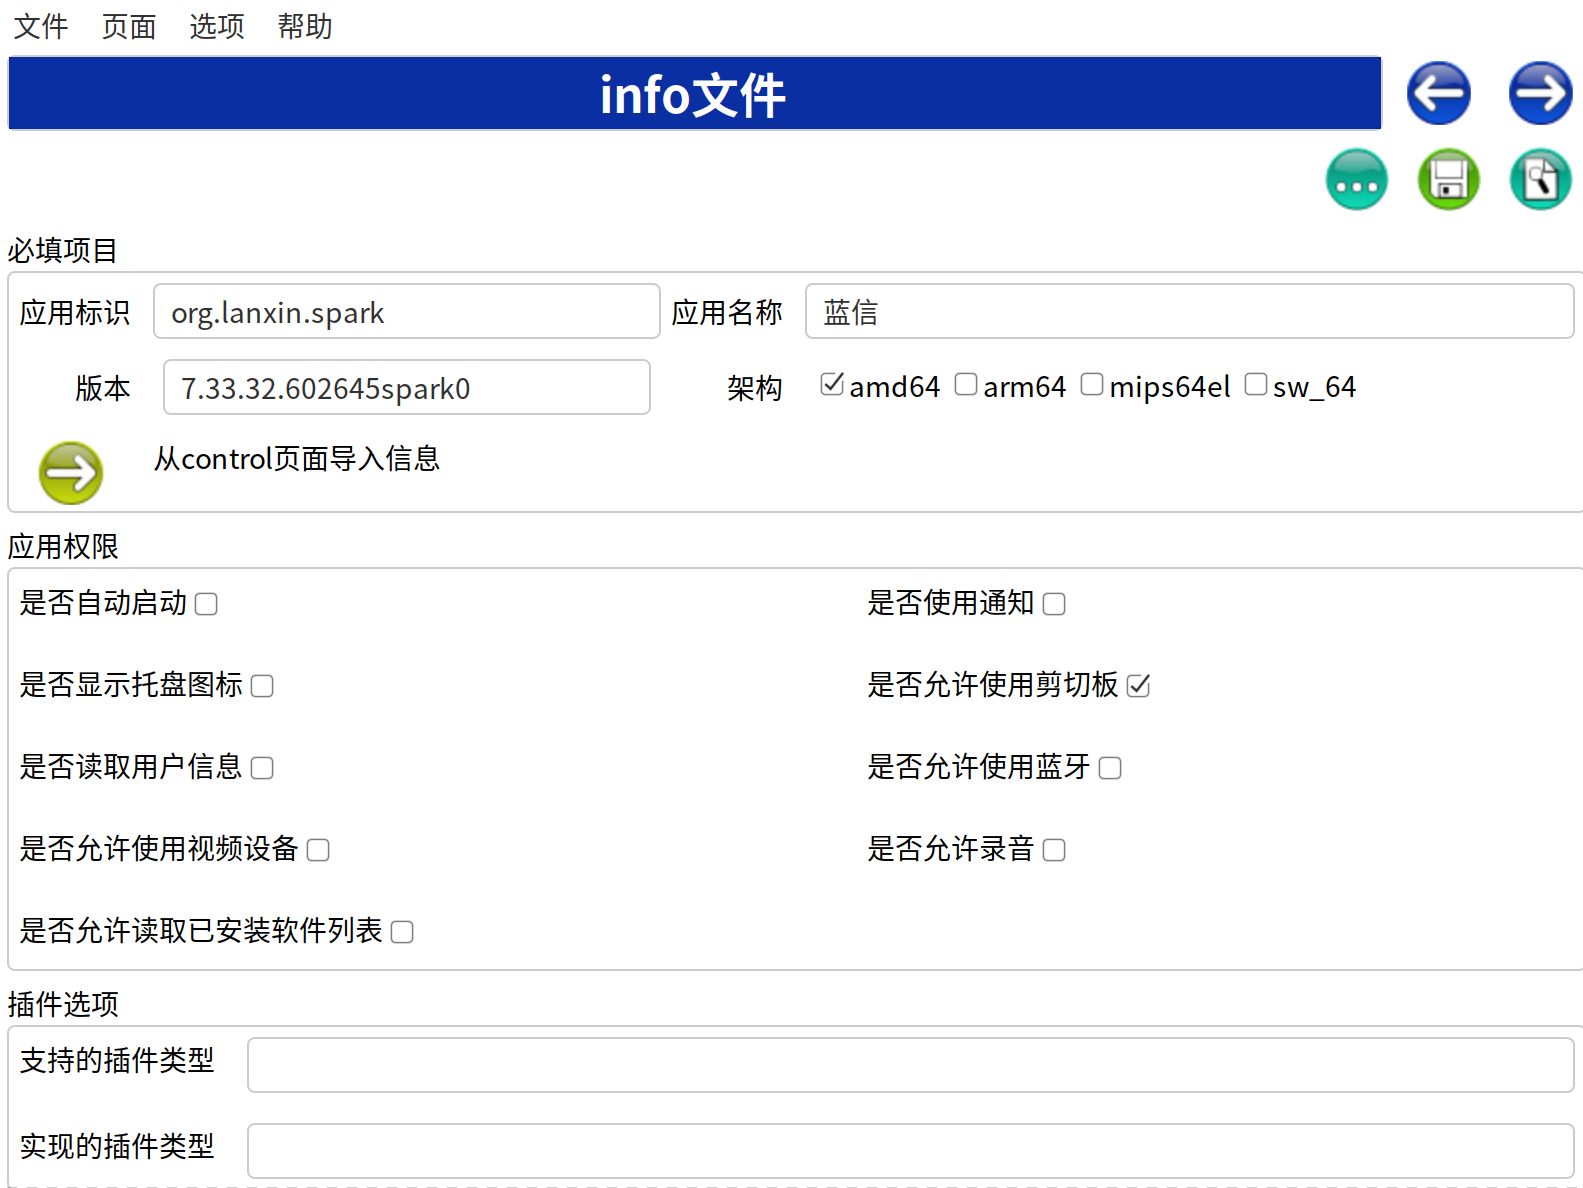Screen dimensions: 1583x1188
Task: Enable the sw_64 architecture checkbox
Action: (x=1256, y=384)
